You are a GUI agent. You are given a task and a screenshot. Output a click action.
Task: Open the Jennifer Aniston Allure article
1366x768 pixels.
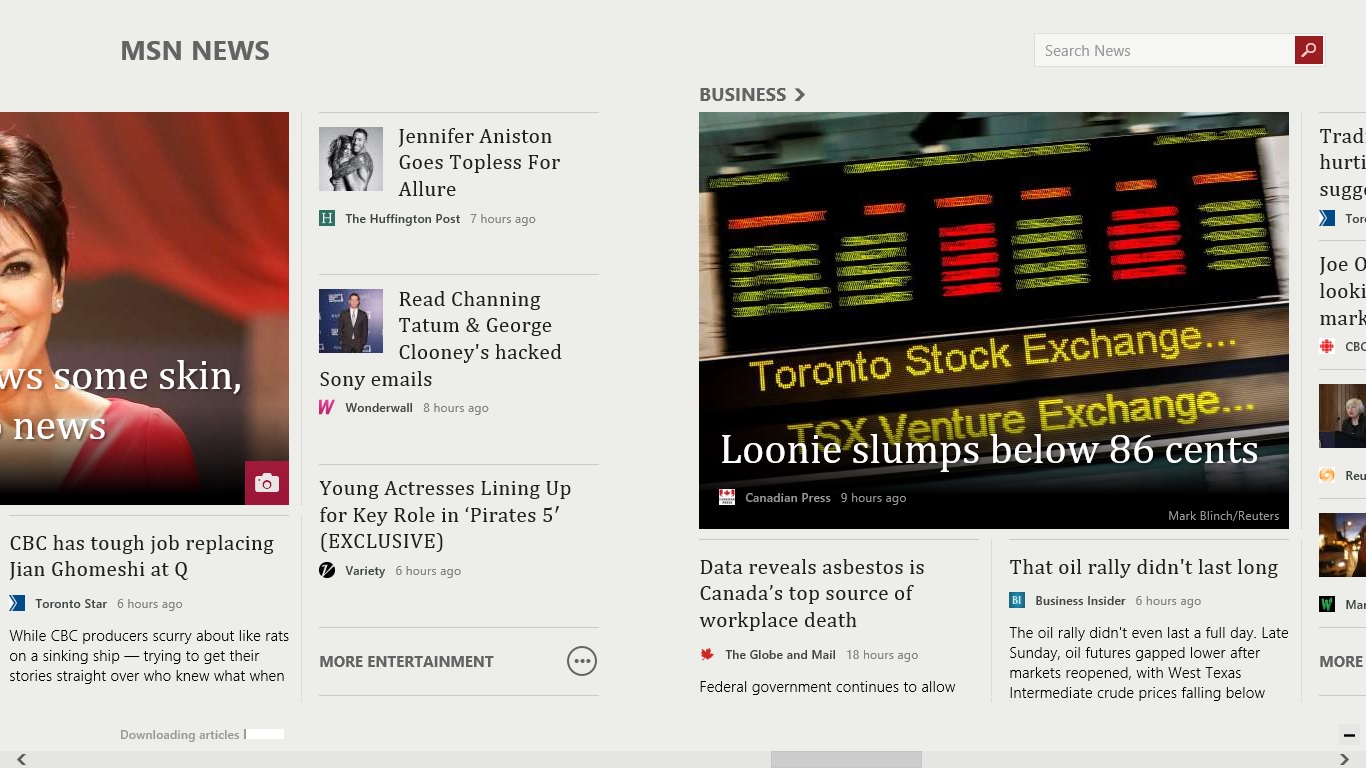pyautogui.click(x=479, y=162)
